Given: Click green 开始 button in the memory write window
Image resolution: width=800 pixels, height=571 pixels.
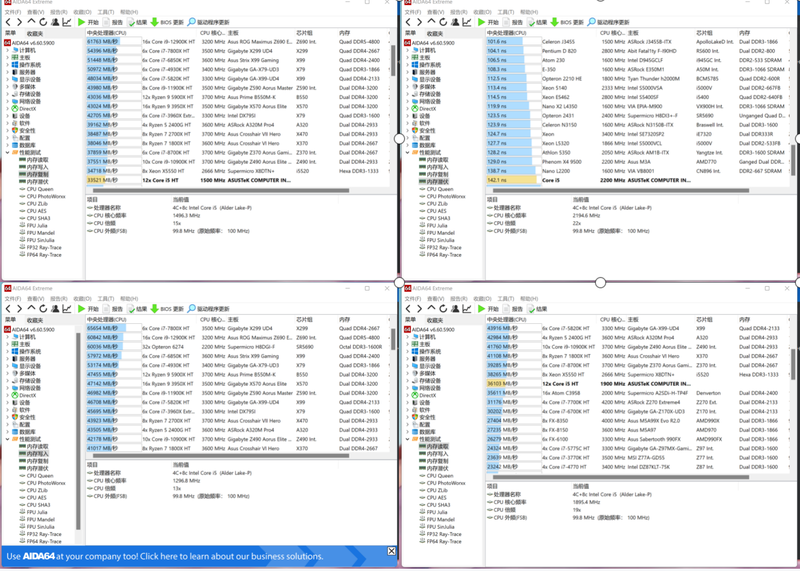Looking at the screenshot, I should click(x=88, y=308).
